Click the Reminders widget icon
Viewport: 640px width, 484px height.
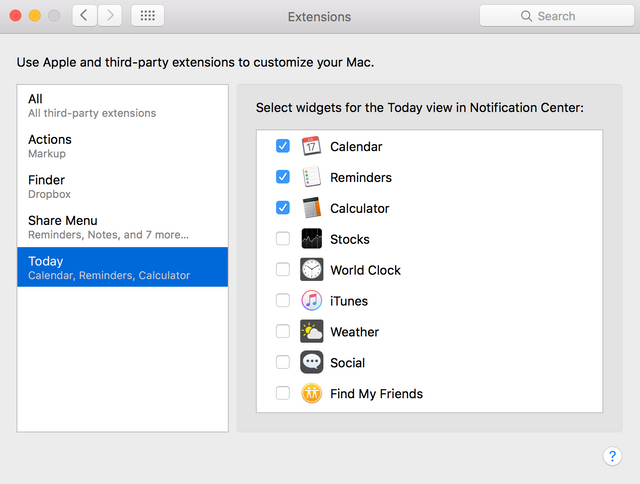click(311, 177)
